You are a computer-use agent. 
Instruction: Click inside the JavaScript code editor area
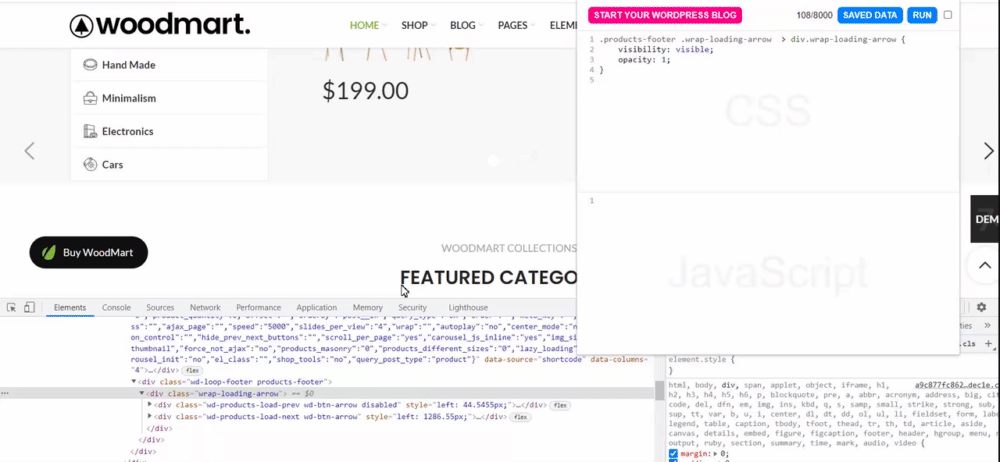pos(767,274)
